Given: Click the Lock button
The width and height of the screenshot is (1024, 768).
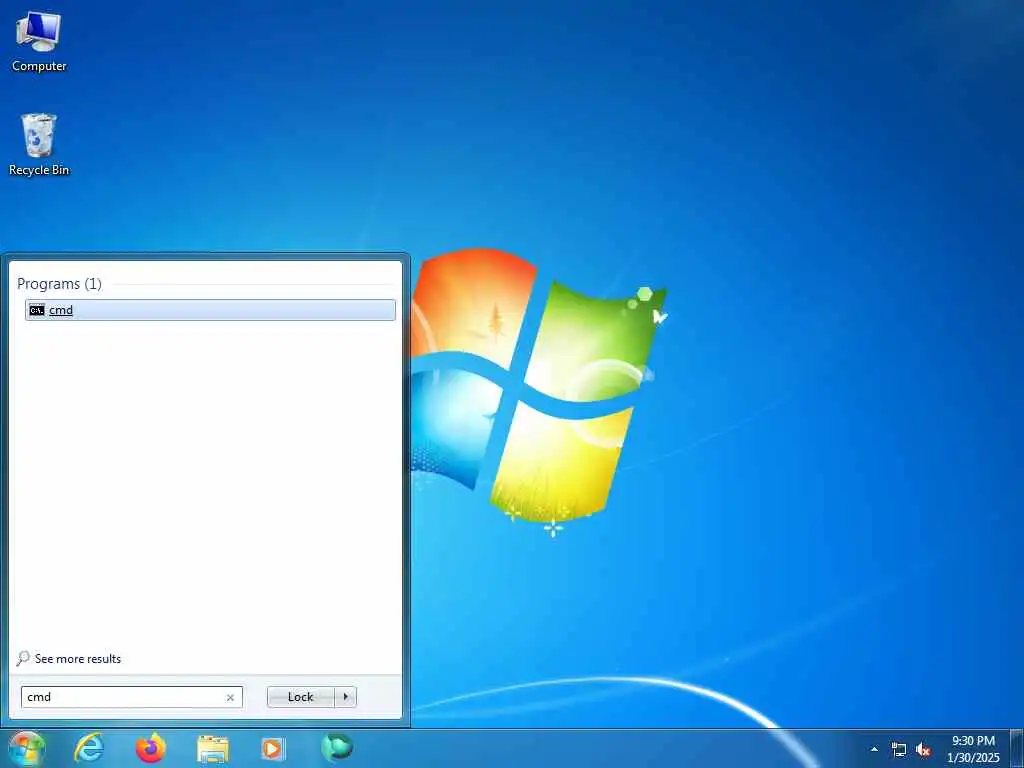Looking at the screenshot, I should [x=300, y=697].
